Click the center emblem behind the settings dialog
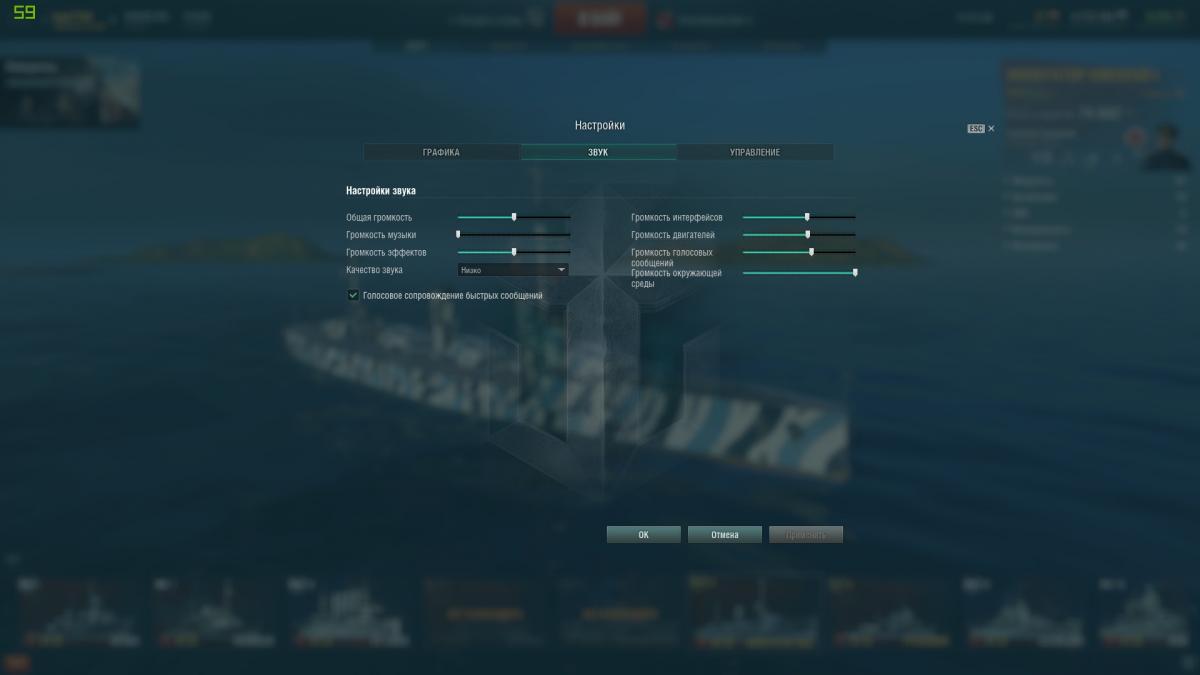The width and height of the screenshot is (1200, 675). [599, 340]
